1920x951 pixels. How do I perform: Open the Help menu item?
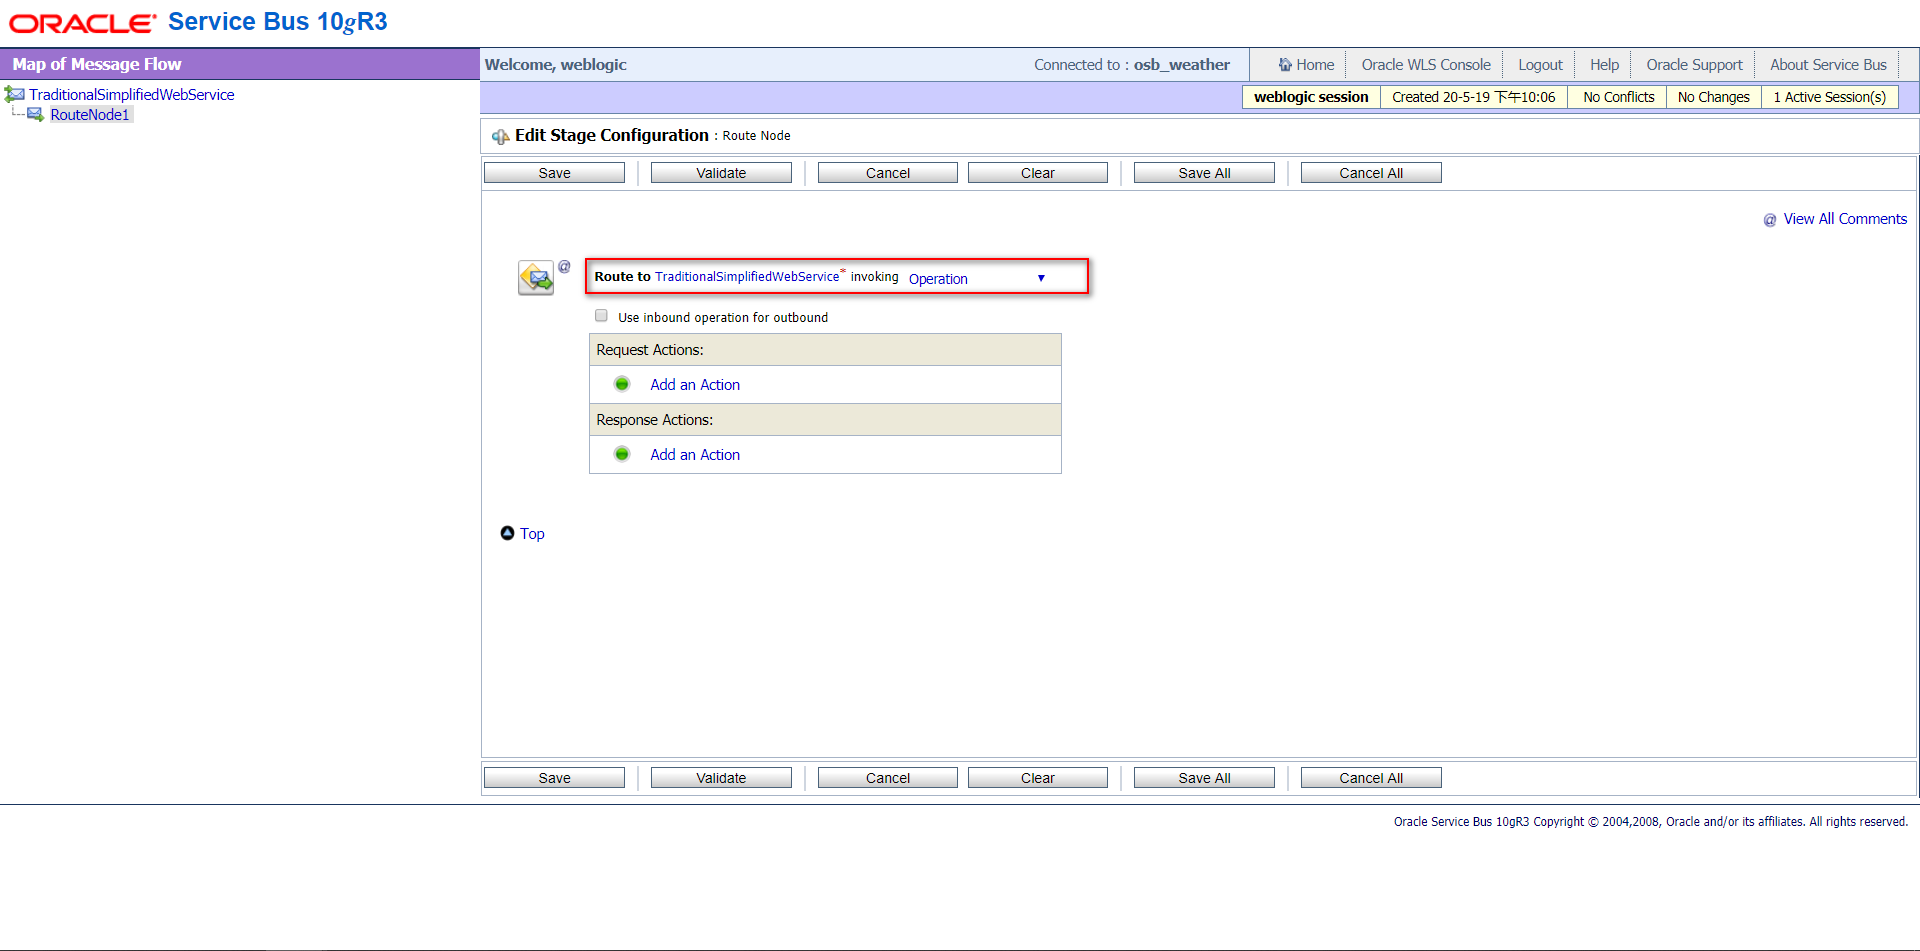[x=1604, y=65]
